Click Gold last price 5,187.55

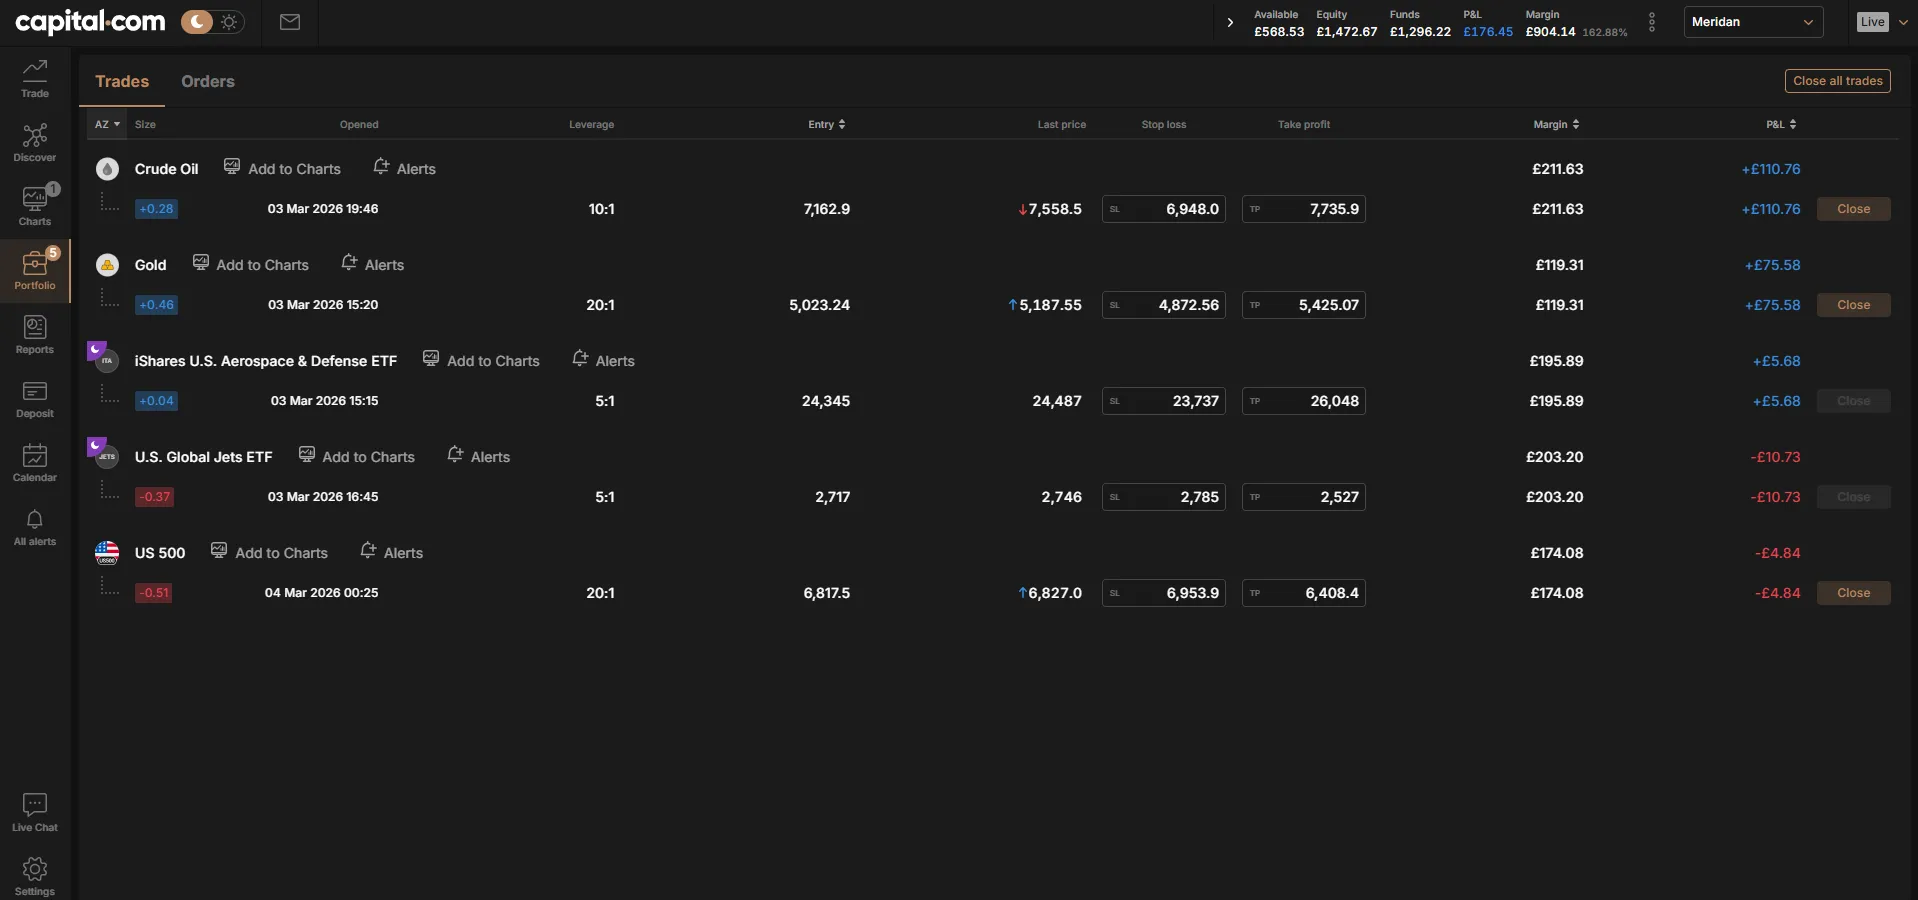[x=1045, y=305]
